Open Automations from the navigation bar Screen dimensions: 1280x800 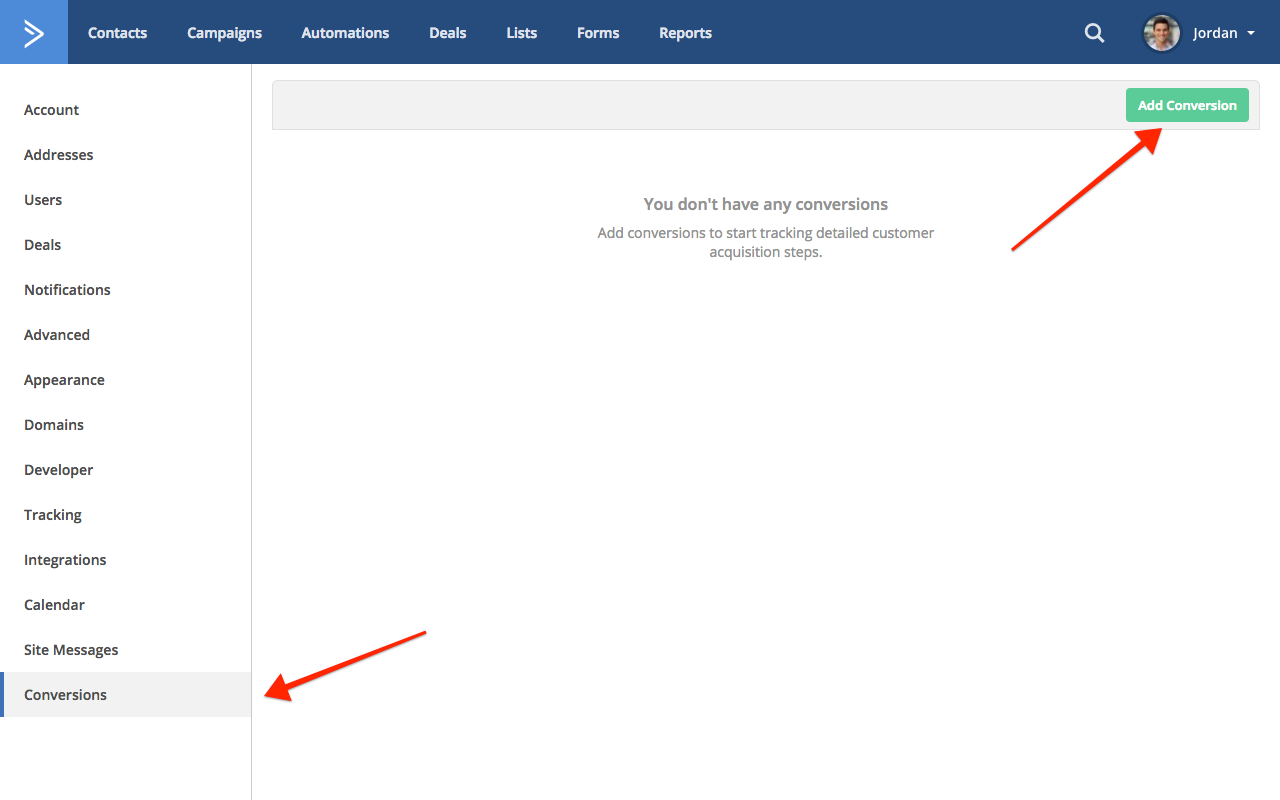345,33
